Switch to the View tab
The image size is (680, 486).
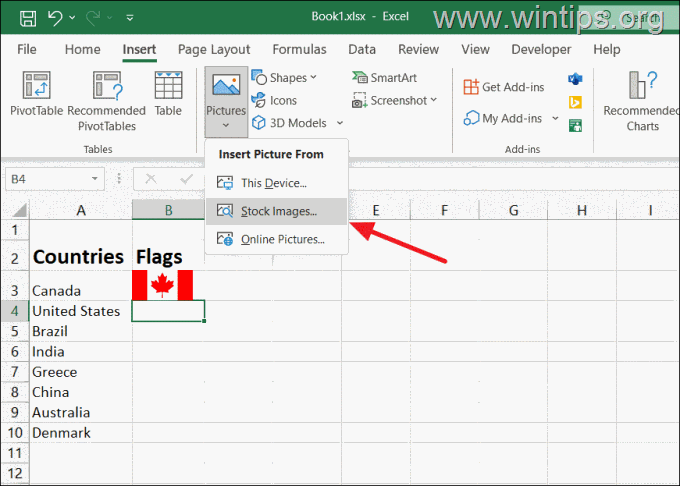point(475,49)
